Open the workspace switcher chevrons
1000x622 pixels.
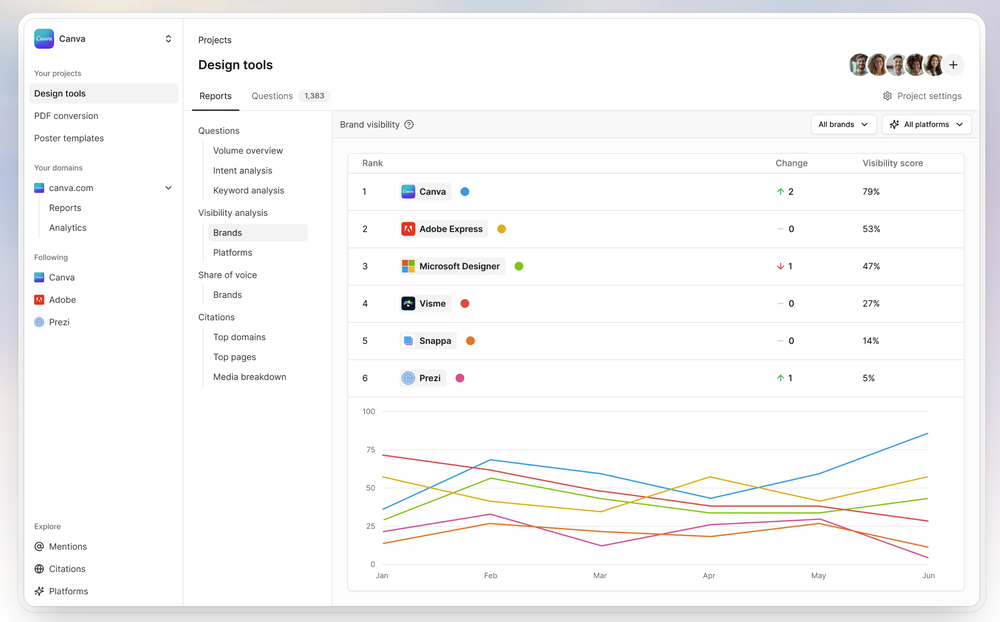(168, 39)
